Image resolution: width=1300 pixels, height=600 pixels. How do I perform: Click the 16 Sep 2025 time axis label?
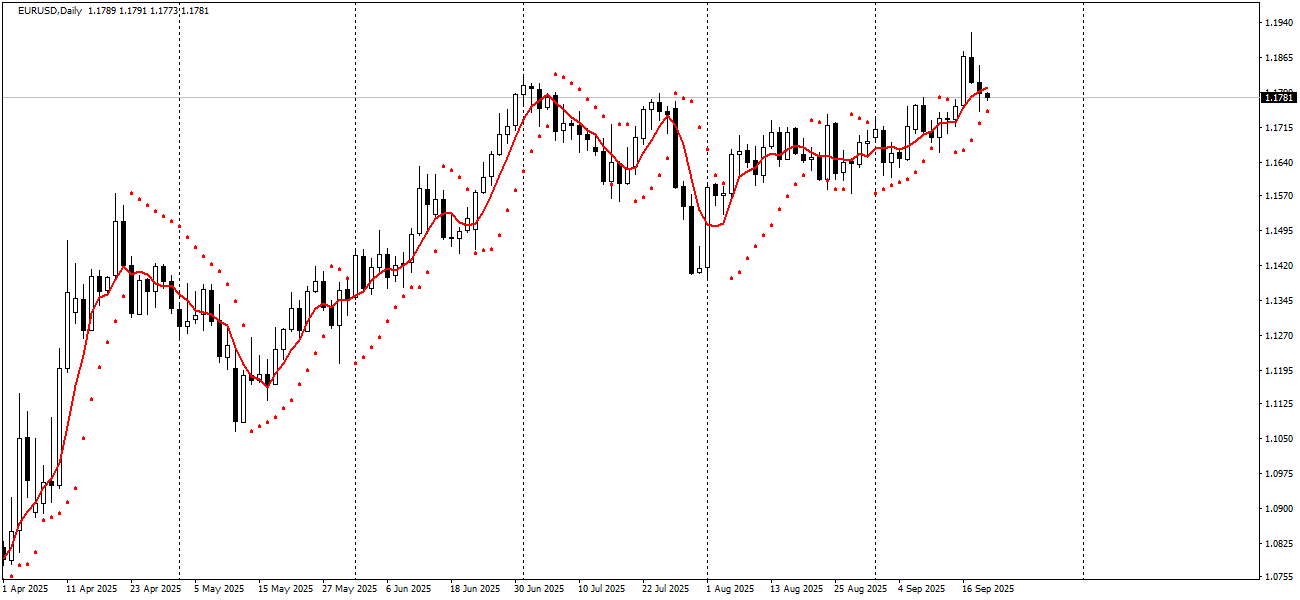click(988, 589)
